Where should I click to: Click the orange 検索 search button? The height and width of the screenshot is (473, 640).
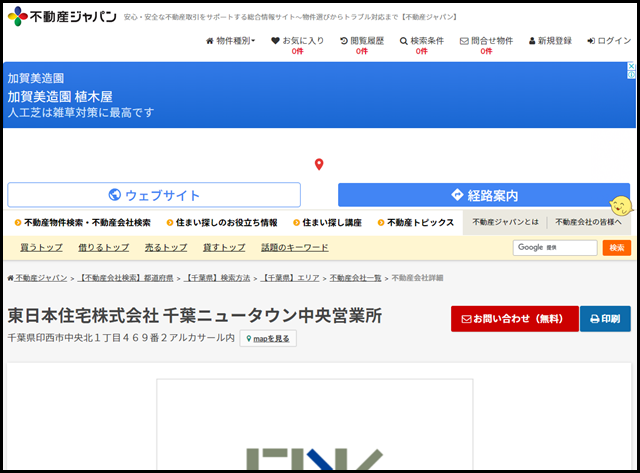617,248
